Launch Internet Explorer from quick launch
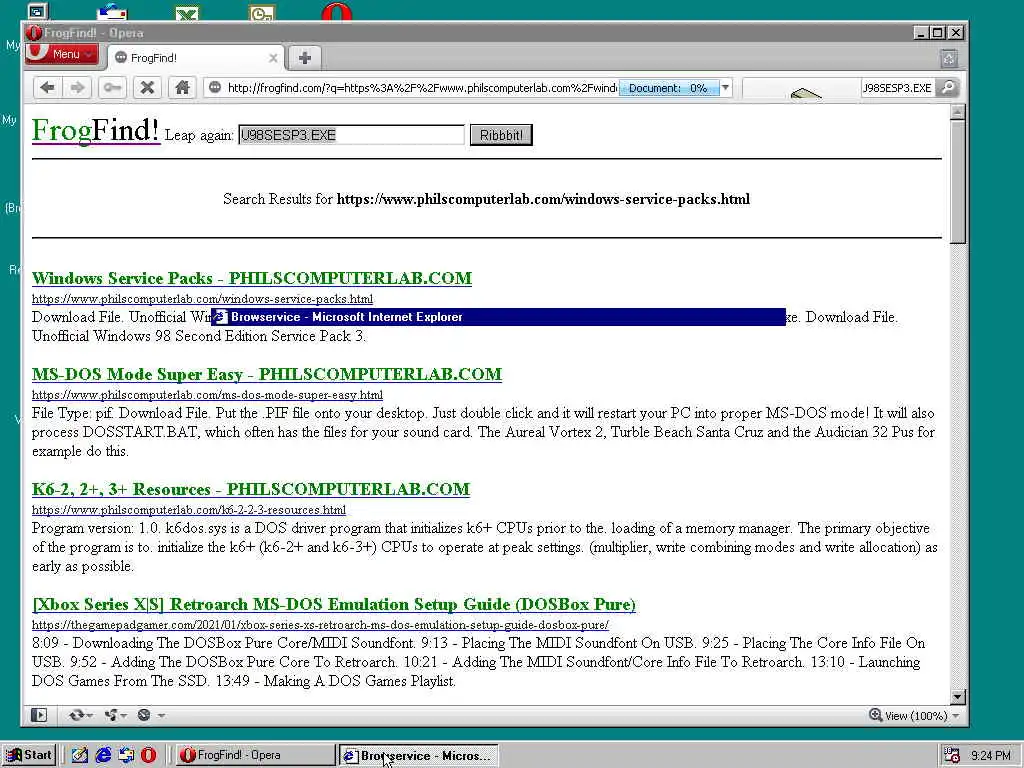Viewport: 1024px width, 768px height. 103,756
